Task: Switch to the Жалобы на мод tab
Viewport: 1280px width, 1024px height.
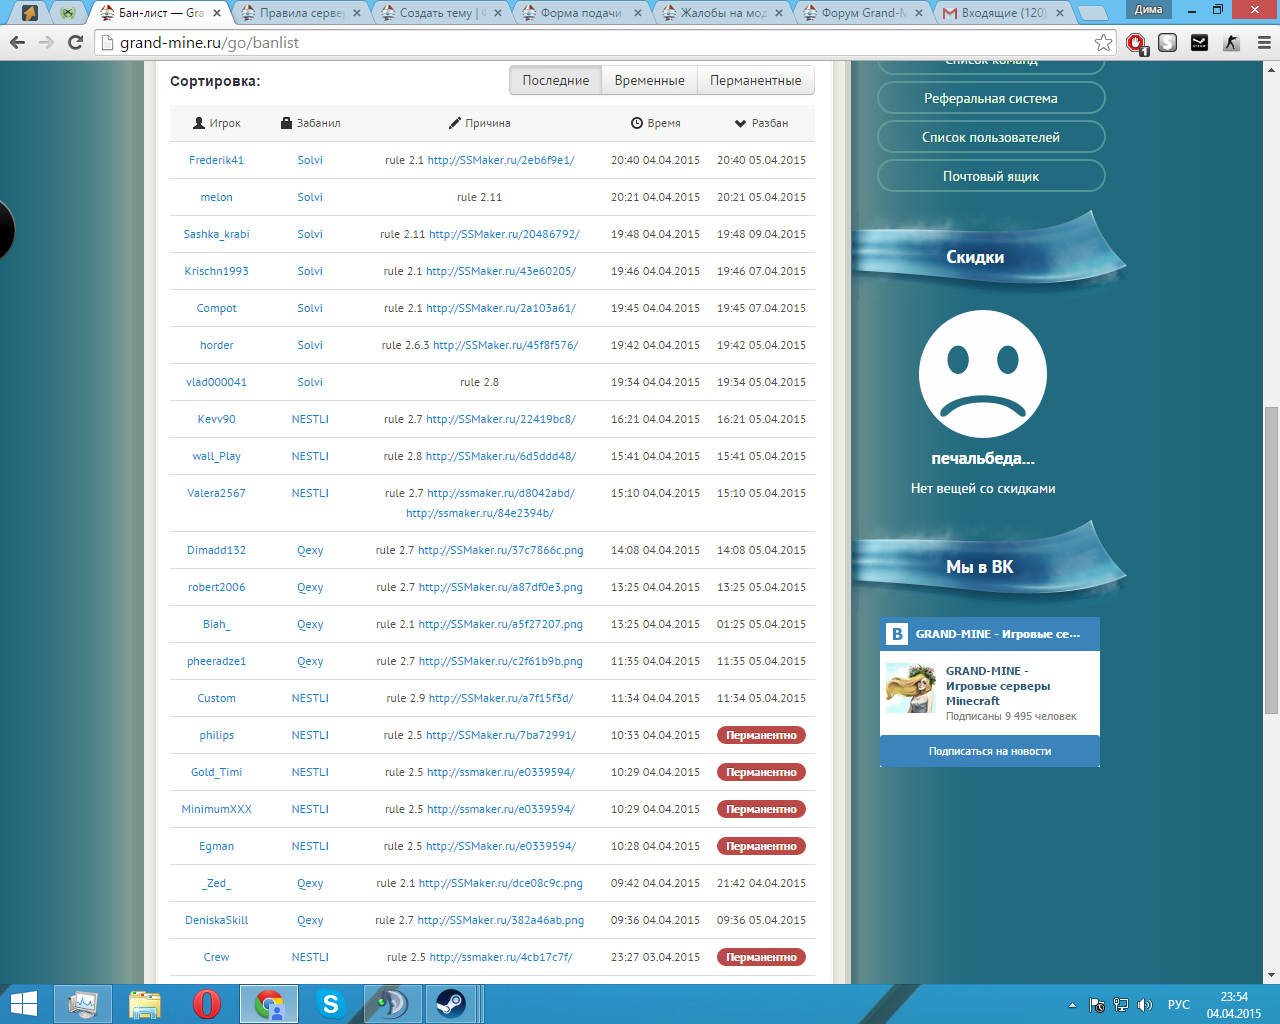Action: [x=723, y=13]
